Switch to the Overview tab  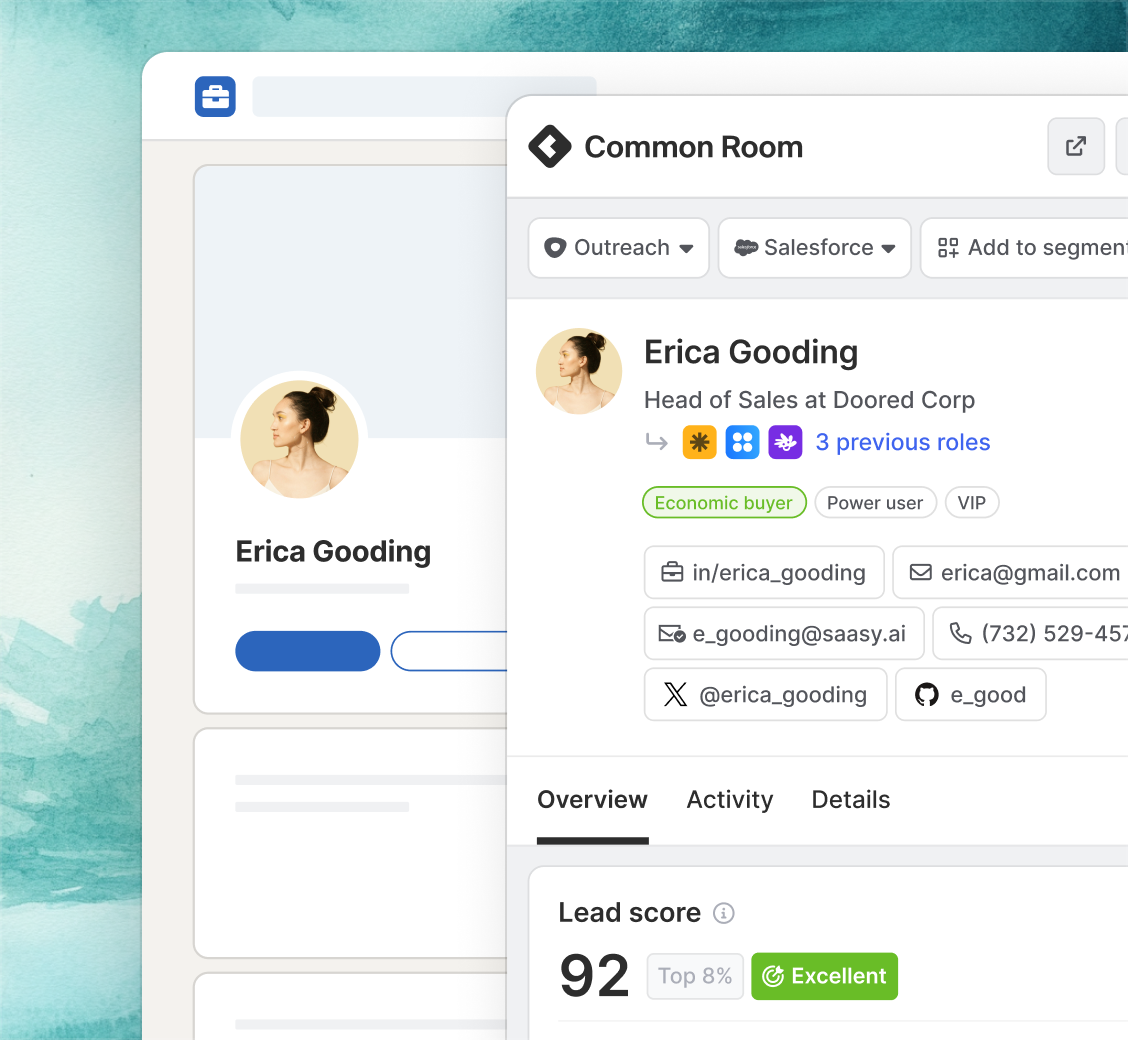[x=592, y=800]
